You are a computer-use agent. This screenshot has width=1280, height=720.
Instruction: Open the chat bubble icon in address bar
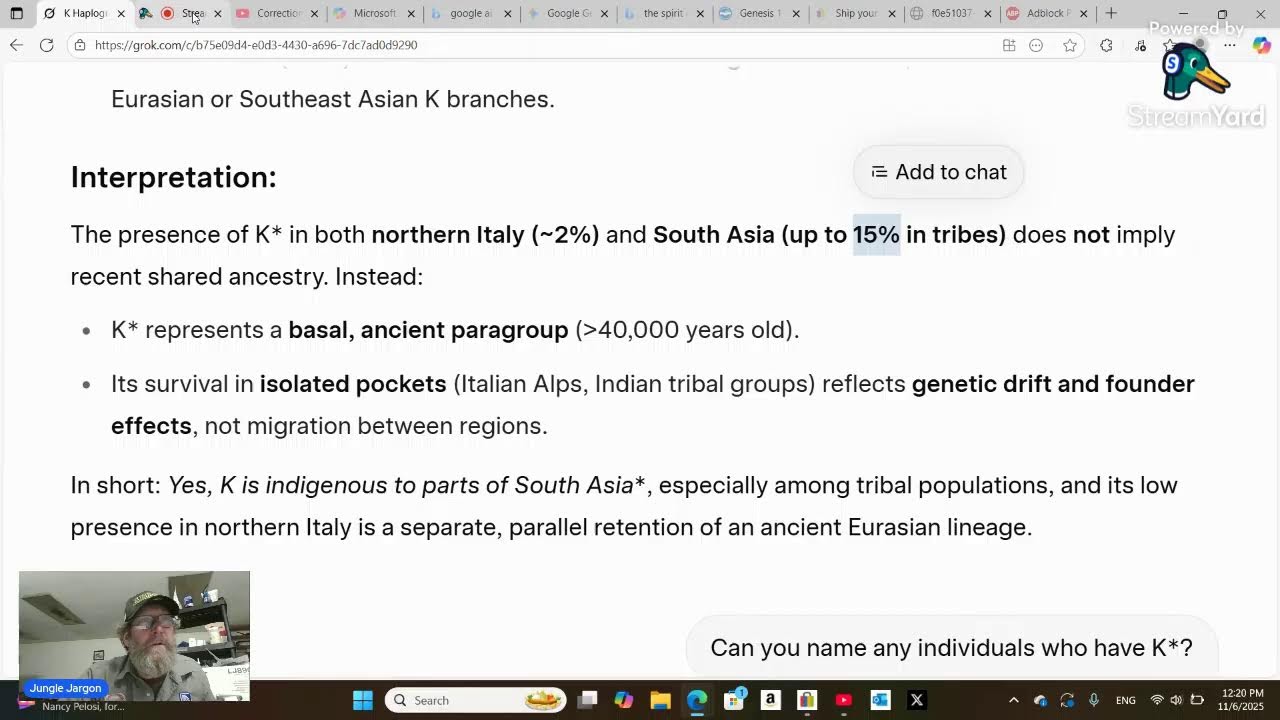1036,45
